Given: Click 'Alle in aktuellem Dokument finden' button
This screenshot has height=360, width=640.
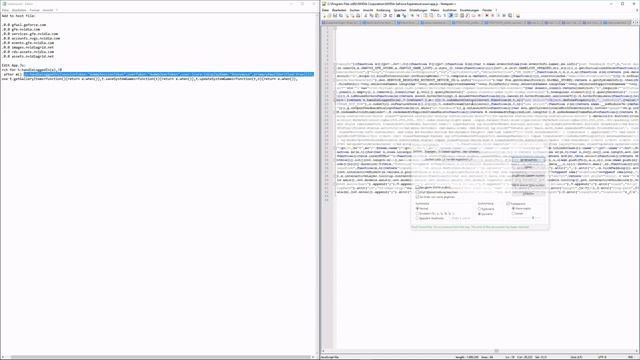Looking at the screenshot, I should [x=528, y=185].
